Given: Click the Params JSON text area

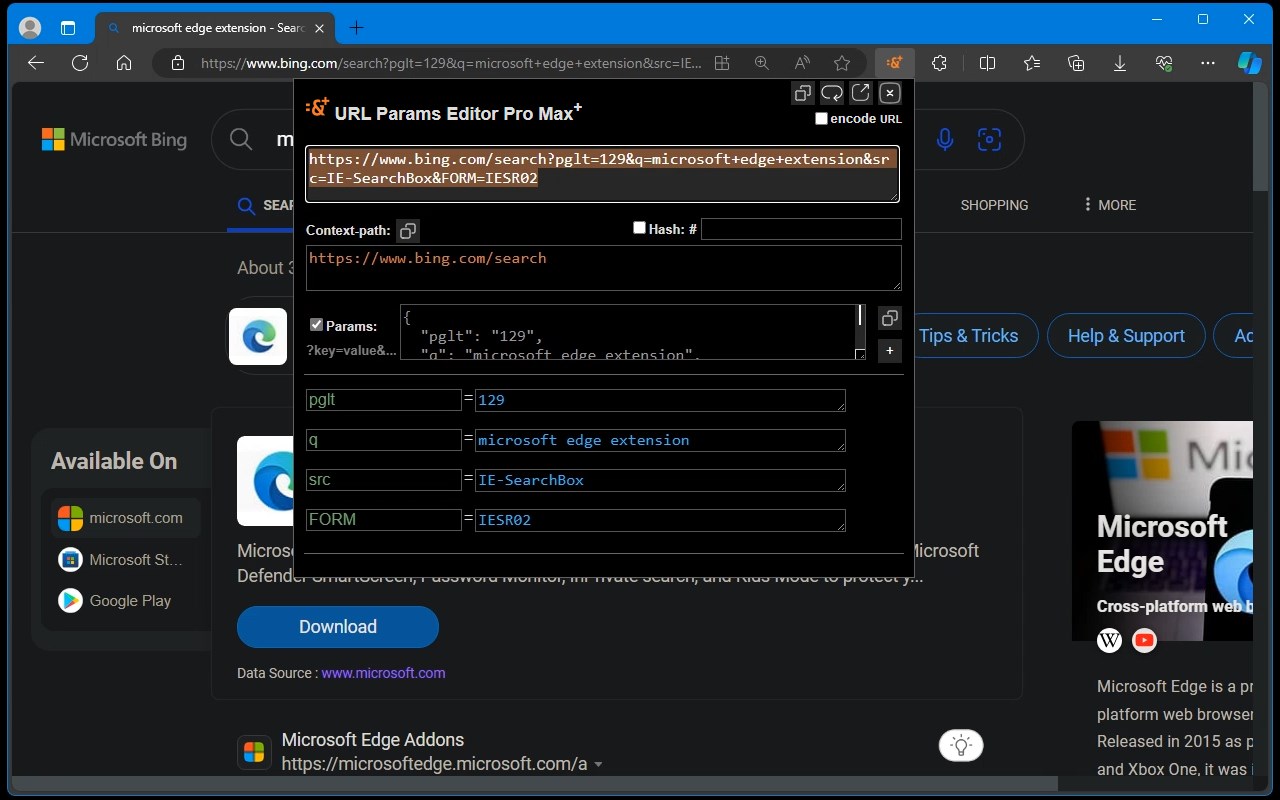Looking at the screenshot, I should click(x=633, y=332).
